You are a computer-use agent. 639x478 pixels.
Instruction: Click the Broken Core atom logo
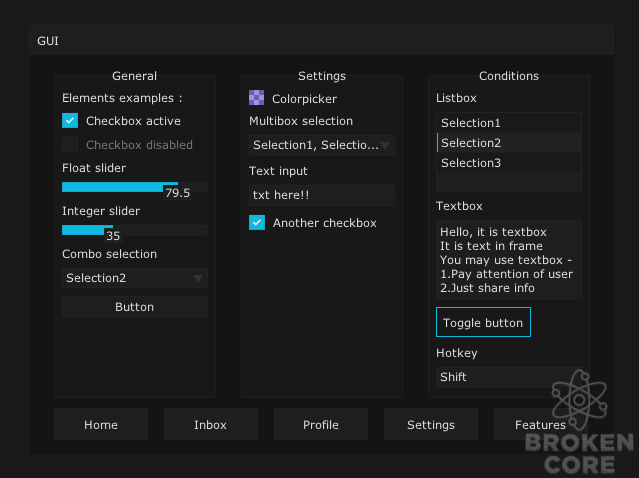coord(579,400)
